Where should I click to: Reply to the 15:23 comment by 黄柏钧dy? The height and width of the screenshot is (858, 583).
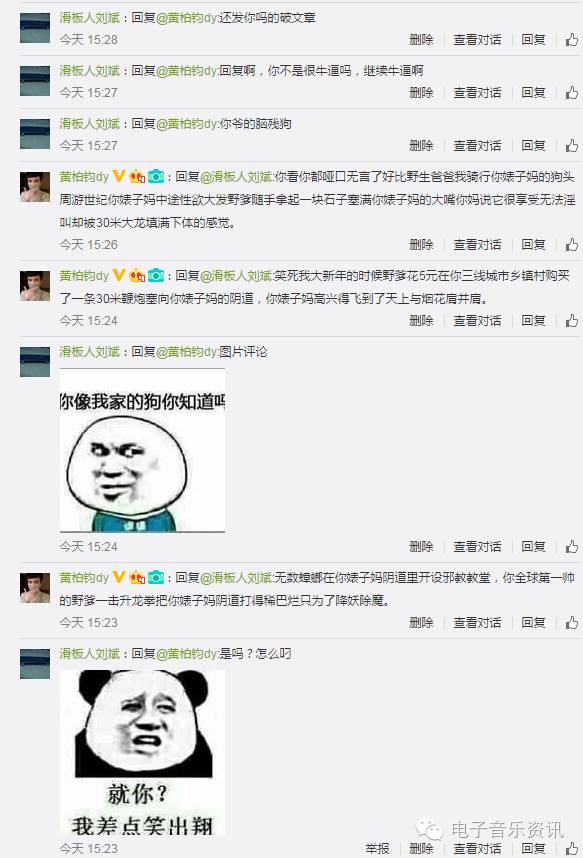[x=533, y=623]
